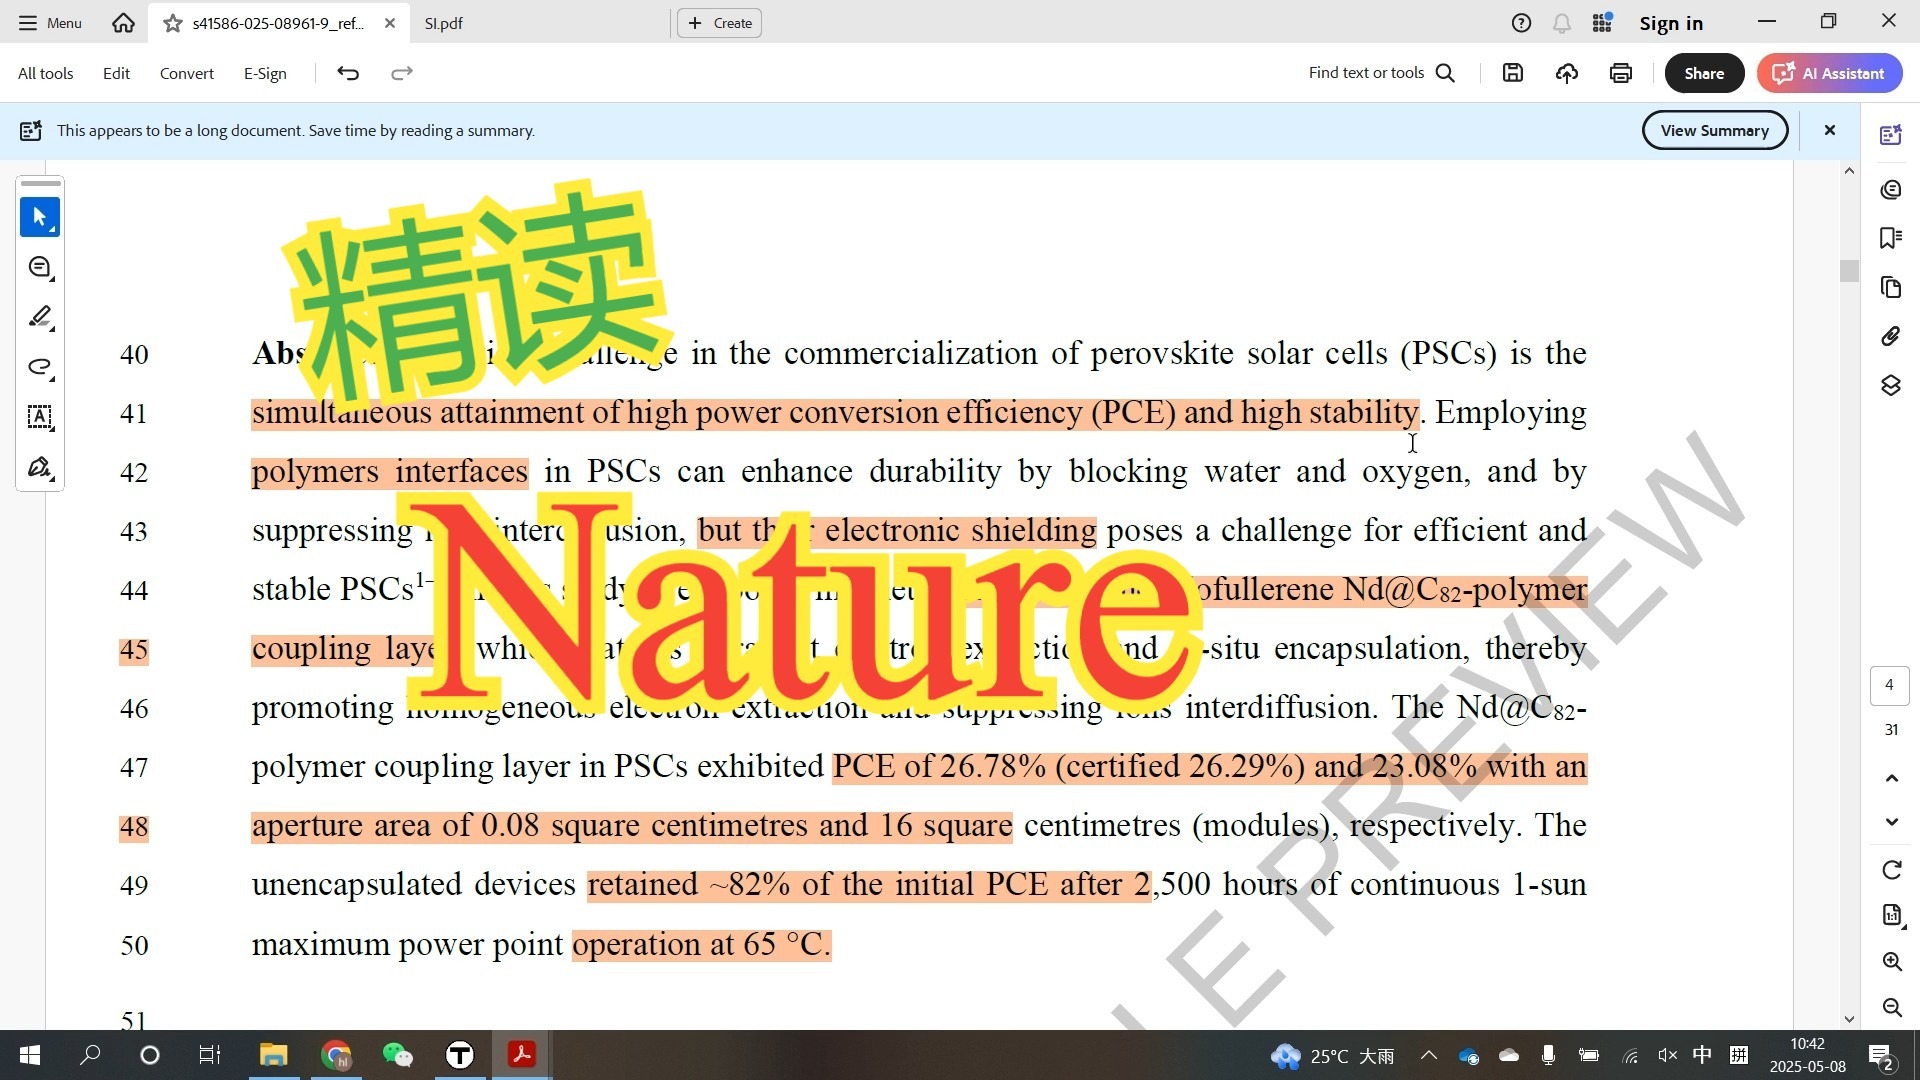
Task: Open the Adobe apps grid icon
Action: pos(1602,23)
